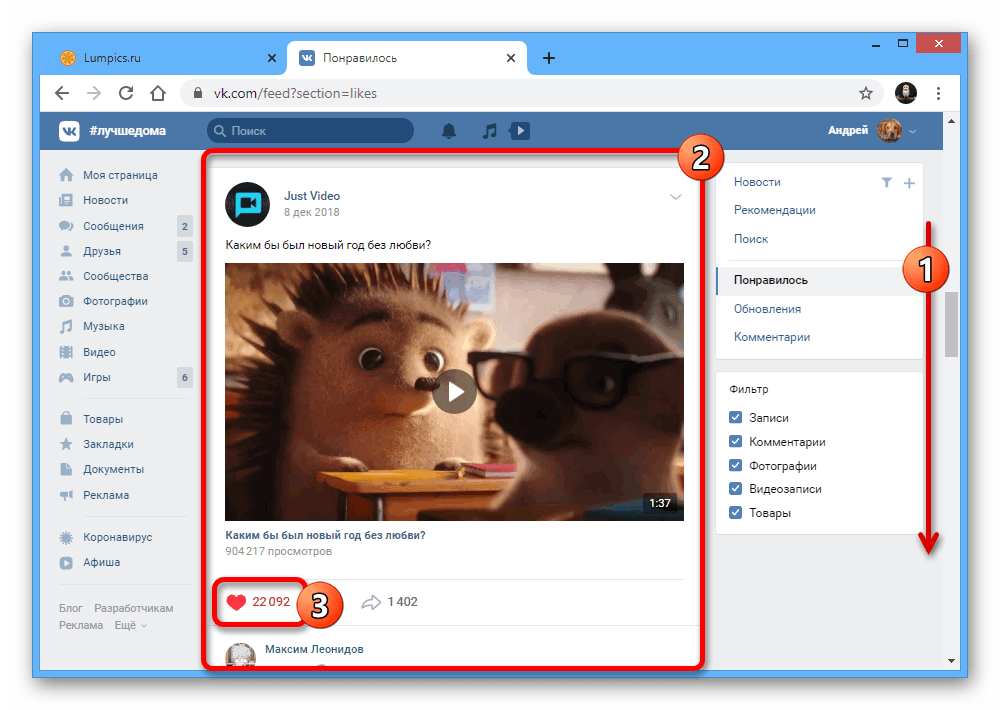Viewport: 1000px width, 710px height.
Task: Click the megaphone icon beside Реклама
Action: tap(66, 495)
